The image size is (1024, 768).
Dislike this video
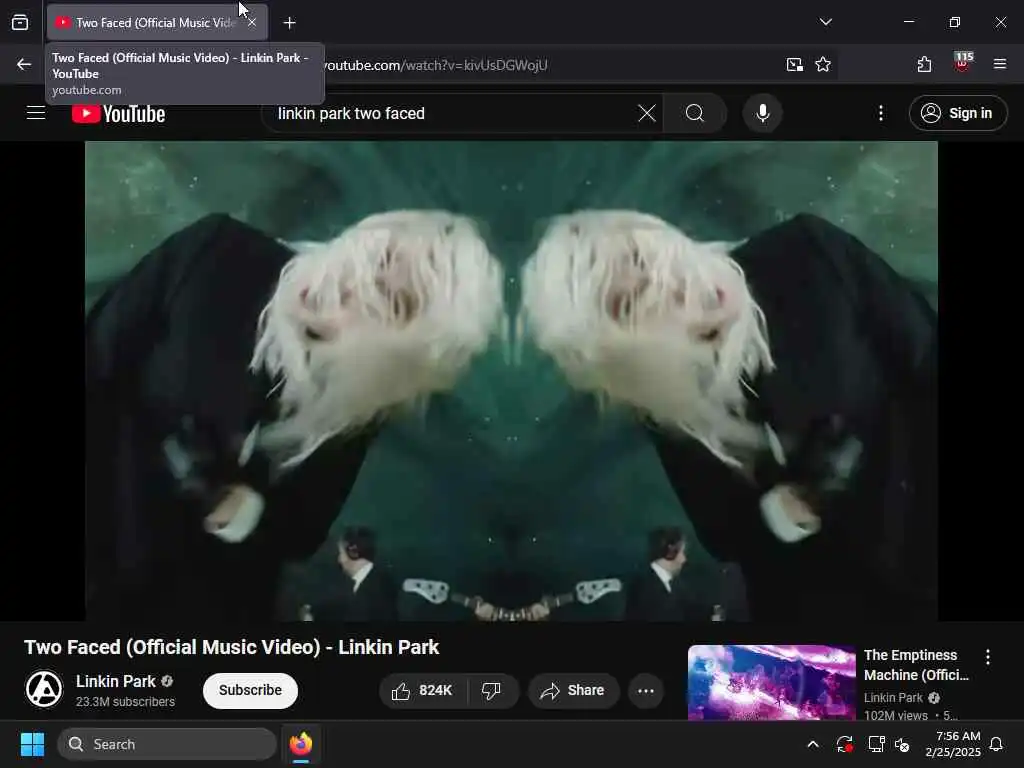pos(492,691)
